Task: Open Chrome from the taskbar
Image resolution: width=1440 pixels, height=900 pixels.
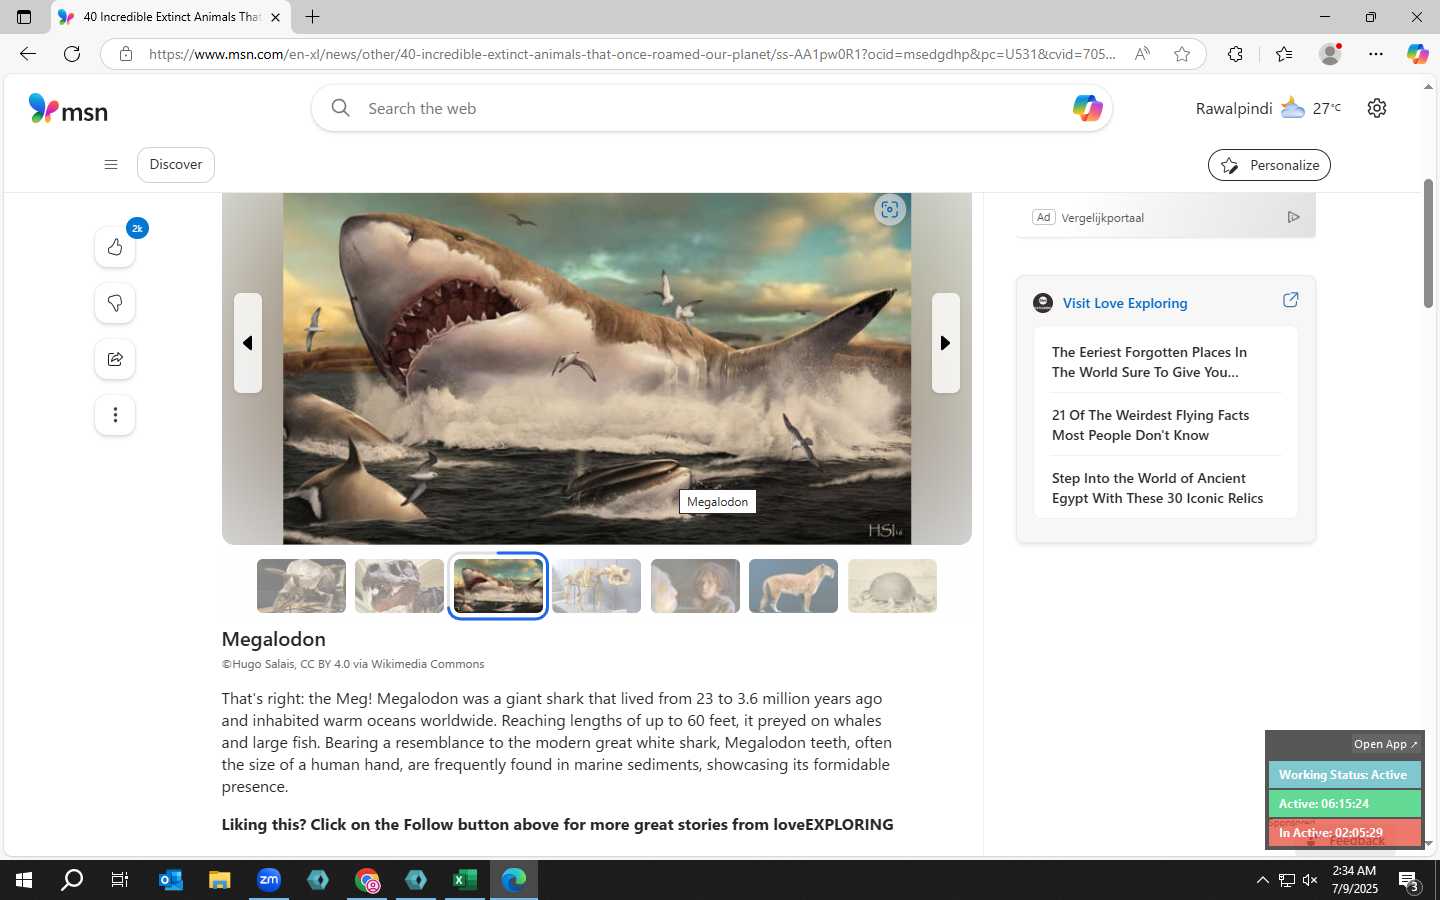Action: click(x=367, y=880)
